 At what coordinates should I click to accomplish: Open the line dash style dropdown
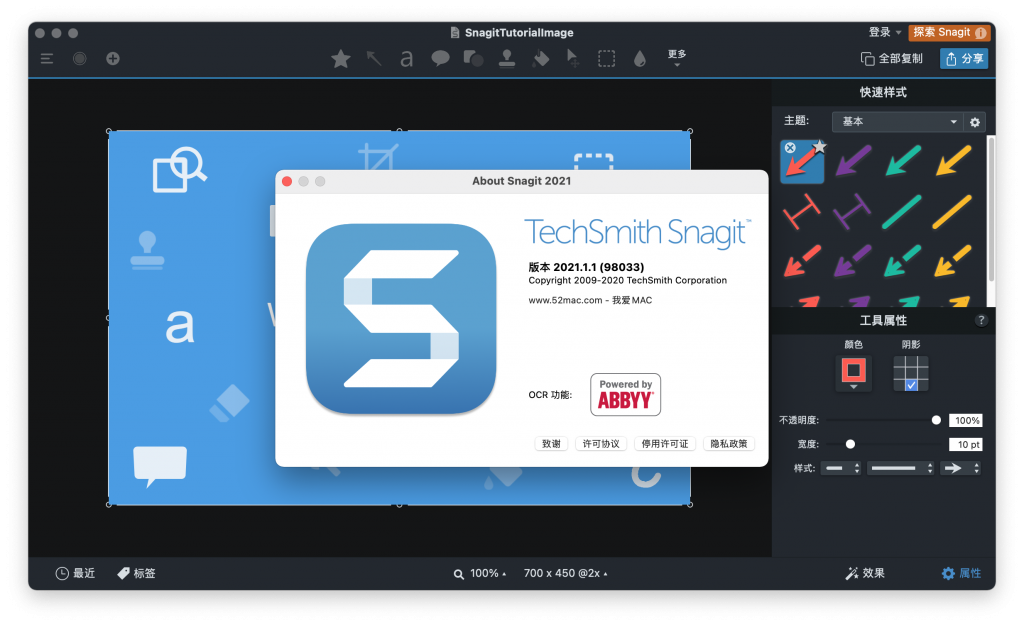(901, 468)
